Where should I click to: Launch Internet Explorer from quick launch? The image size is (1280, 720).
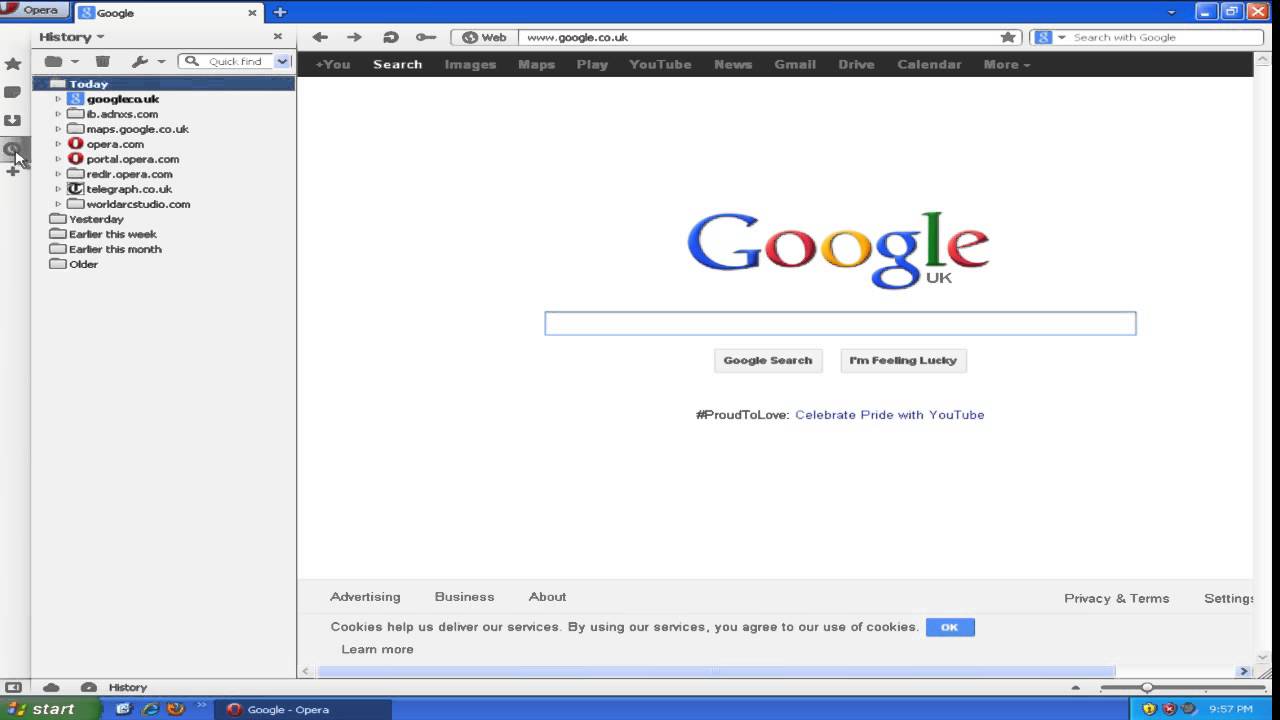point(151,709)
